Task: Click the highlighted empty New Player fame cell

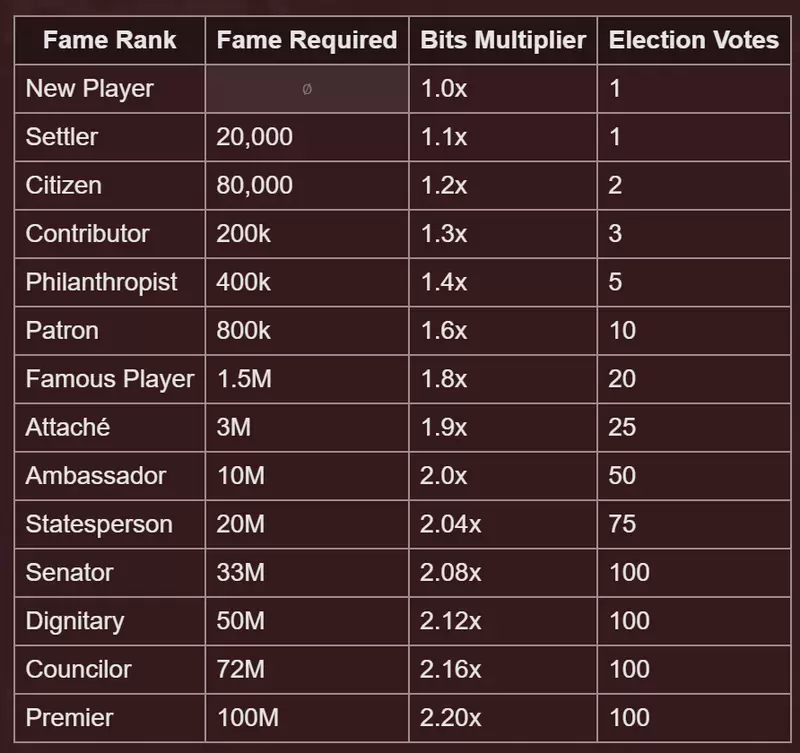Action: pyautogui.click(x=307, y=89)
